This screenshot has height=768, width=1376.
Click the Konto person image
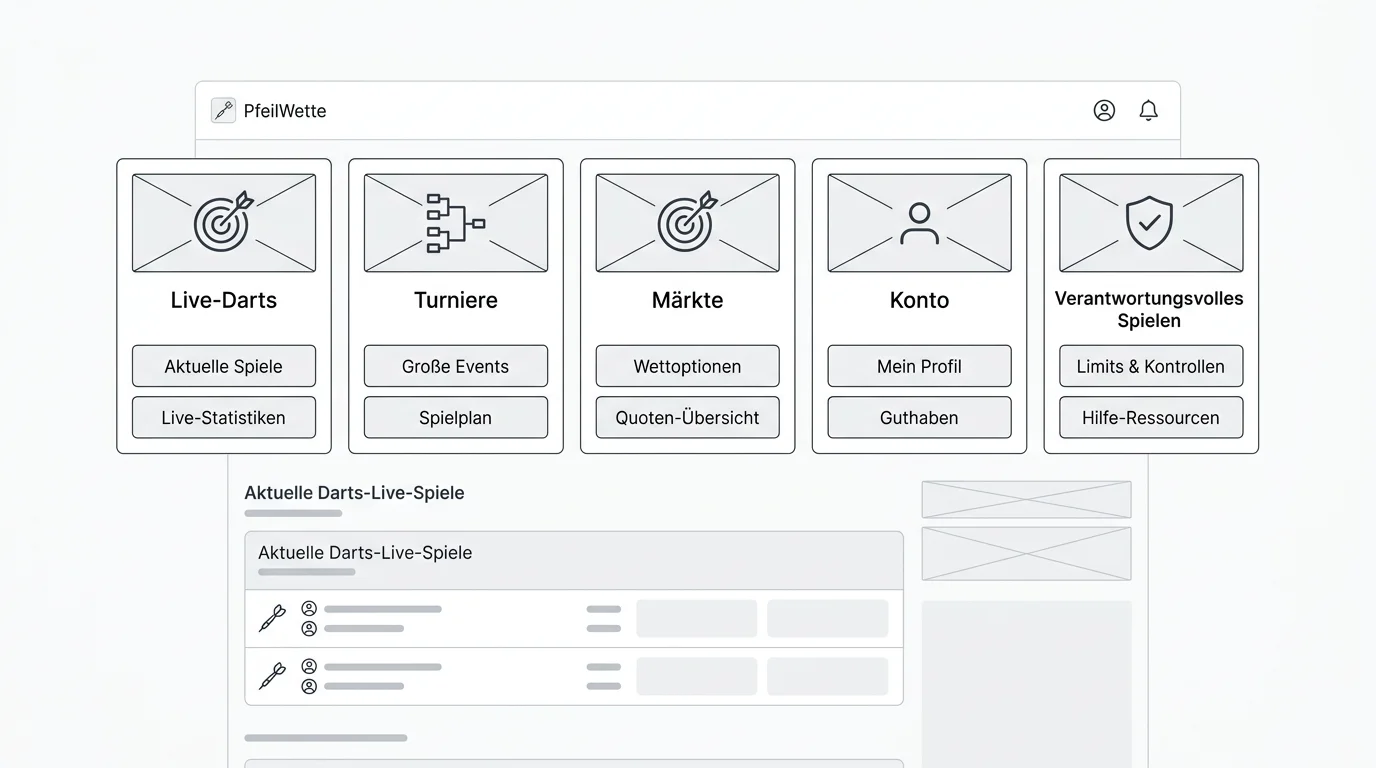point(919,223)
